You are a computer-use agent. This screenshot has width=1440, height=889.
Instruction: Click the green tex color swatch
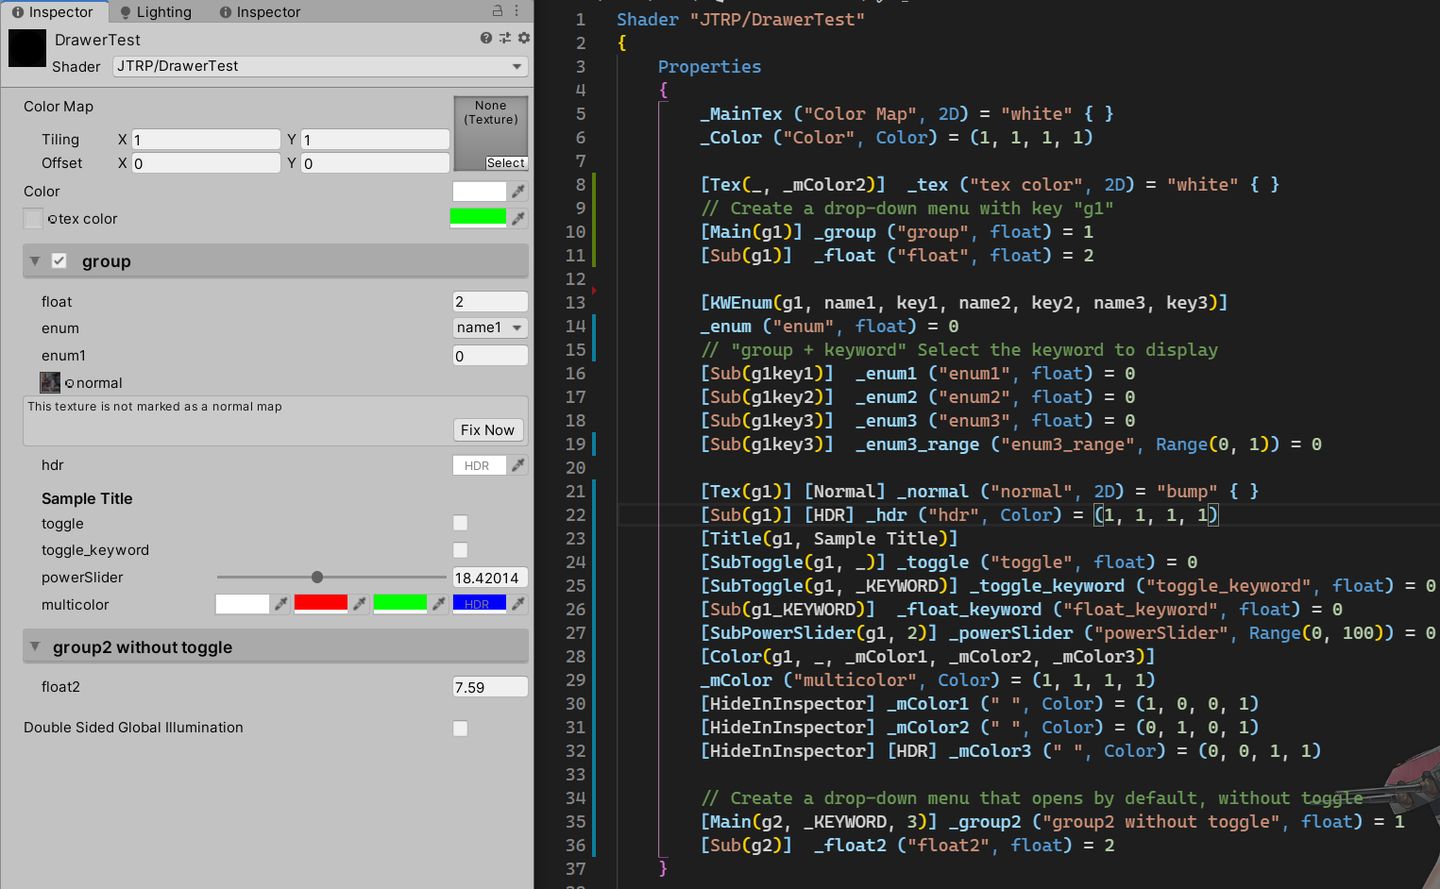(478, 218)
